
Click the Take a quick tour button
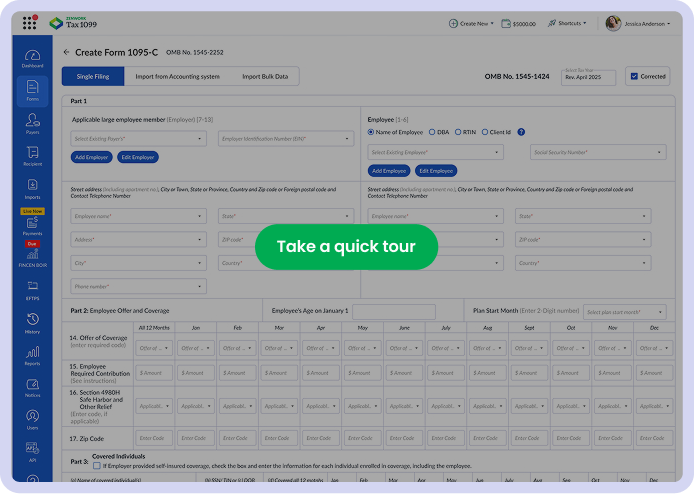click(x=346, y=247)
